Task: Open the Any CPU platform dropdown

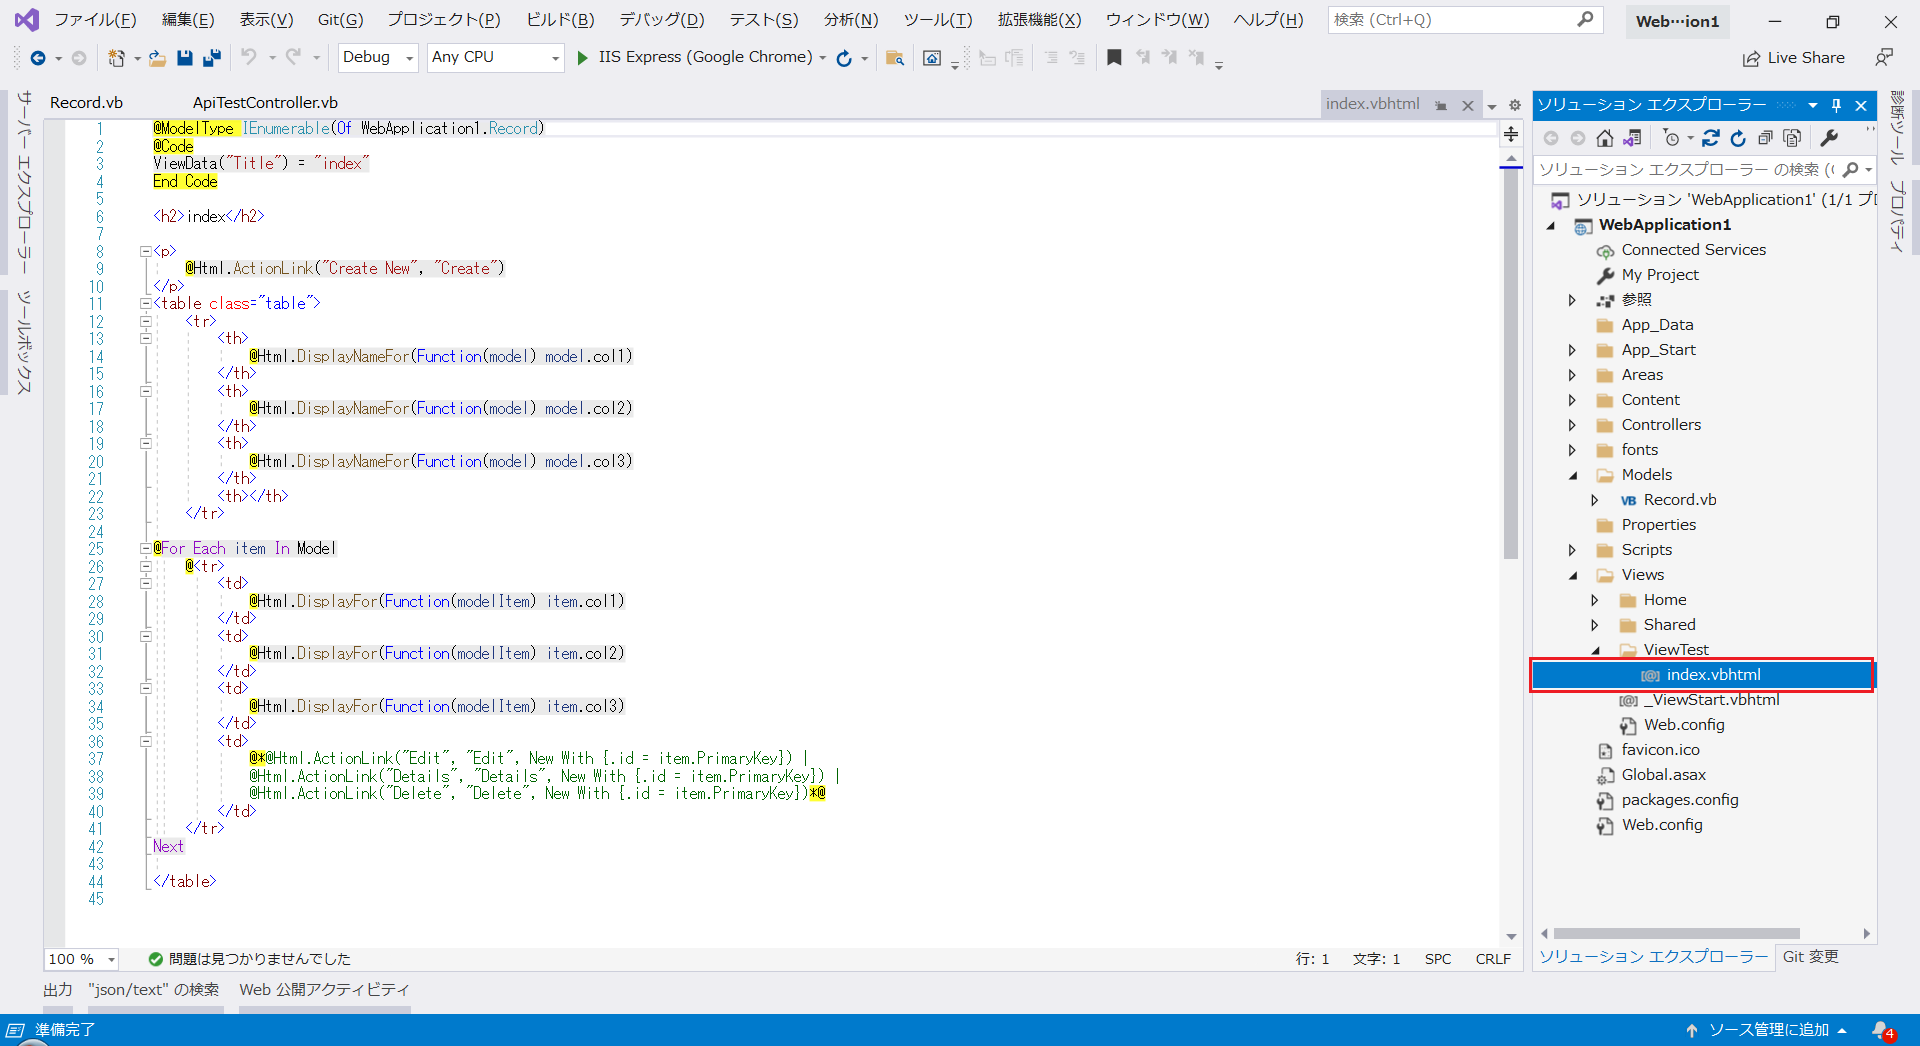Action: pyautogui.click(x=555, y=57)
